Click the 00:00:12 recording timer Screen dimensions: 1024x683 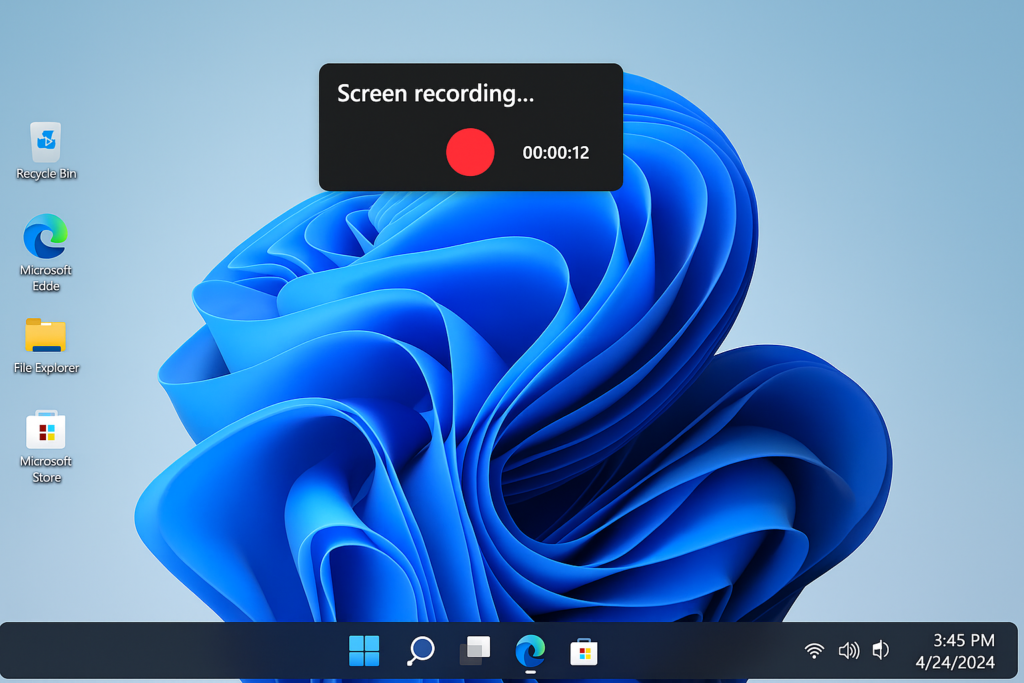pyautogui.click(x=556, y=153)
